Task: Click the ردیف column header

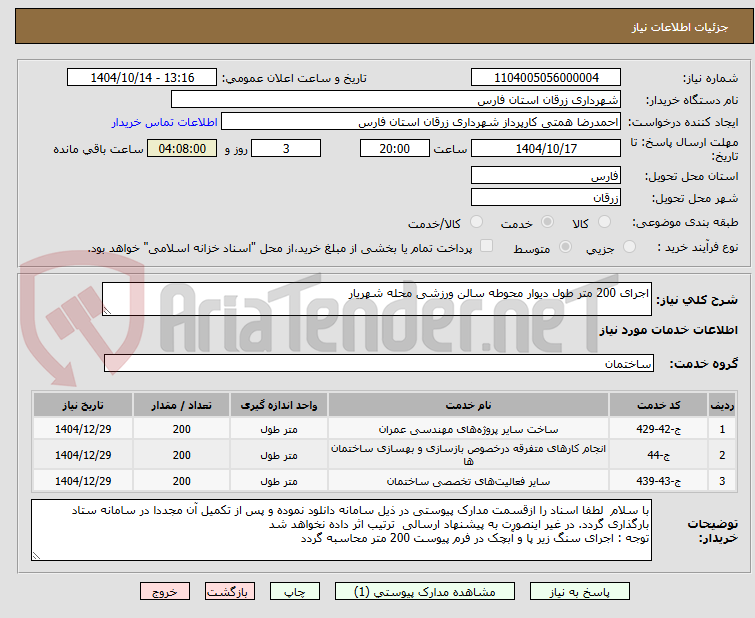Action: pos(722,405)
